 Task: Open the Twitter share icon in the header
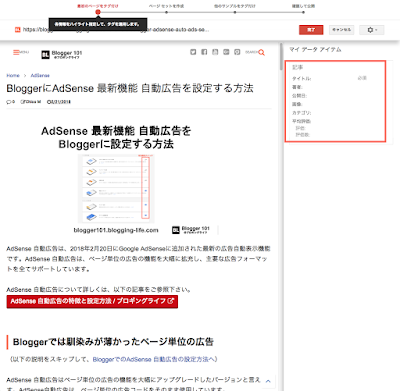pos(193,52)
